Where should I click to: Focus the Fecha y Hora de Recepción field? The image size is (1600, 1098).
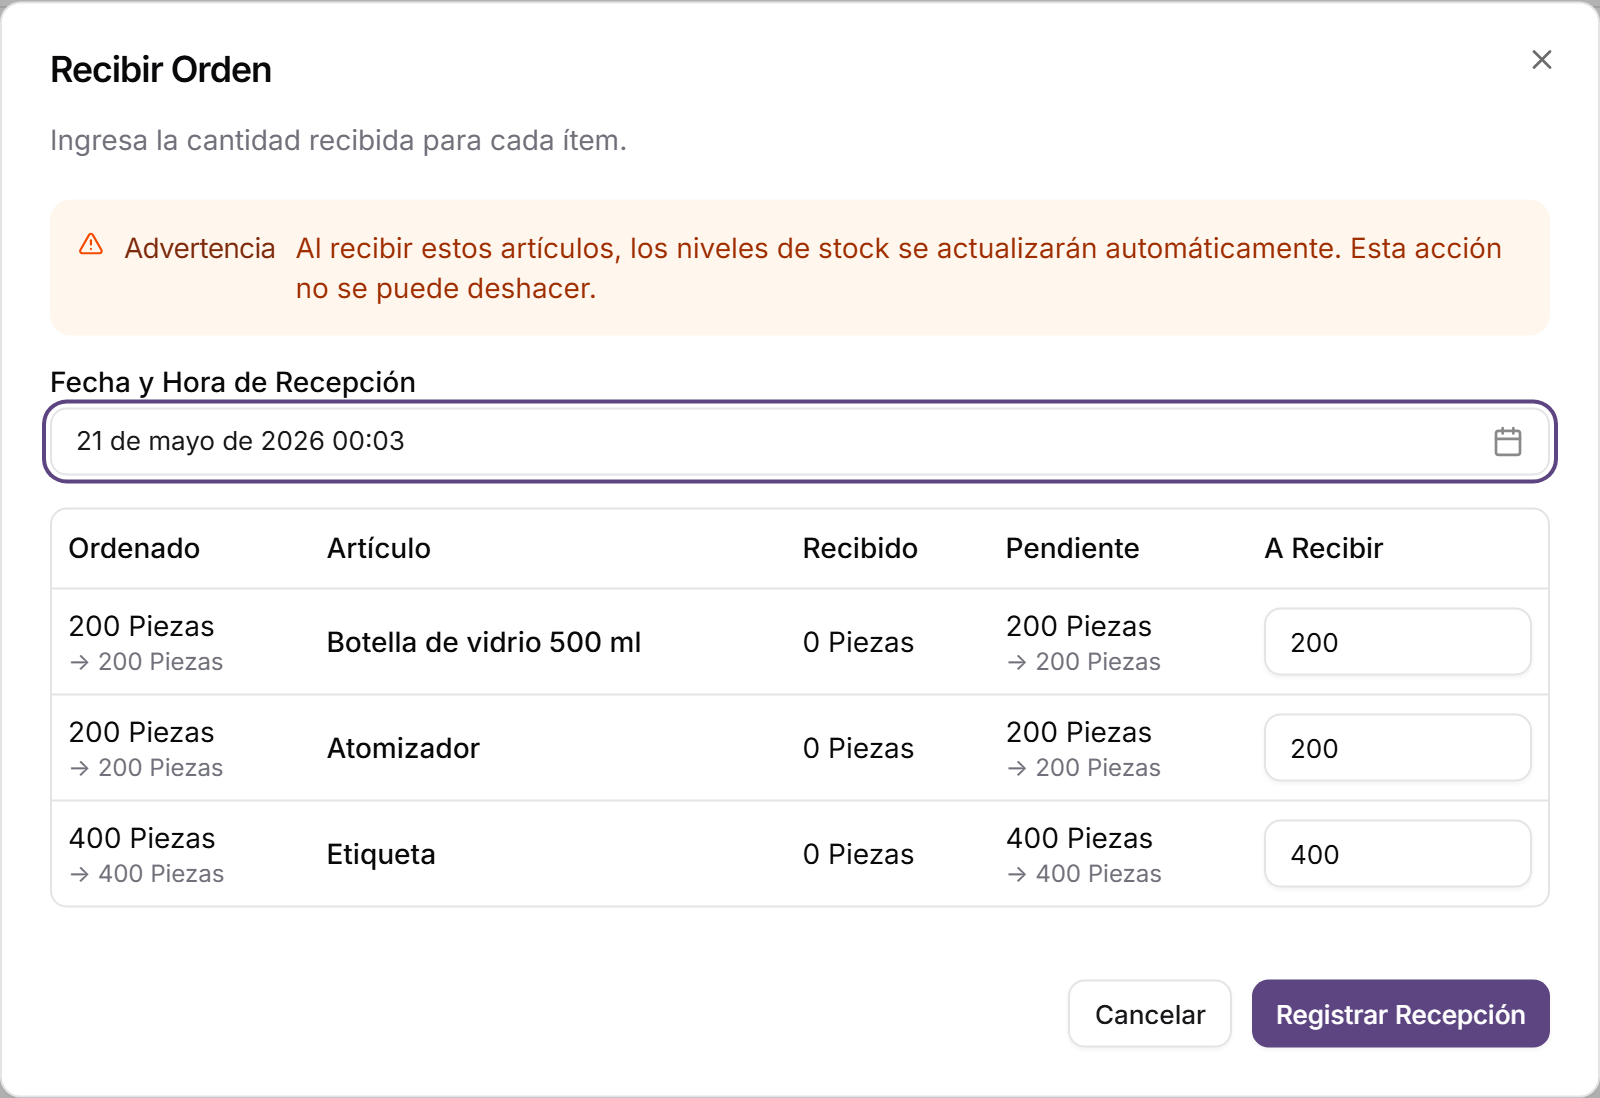(x=800, y=442)
